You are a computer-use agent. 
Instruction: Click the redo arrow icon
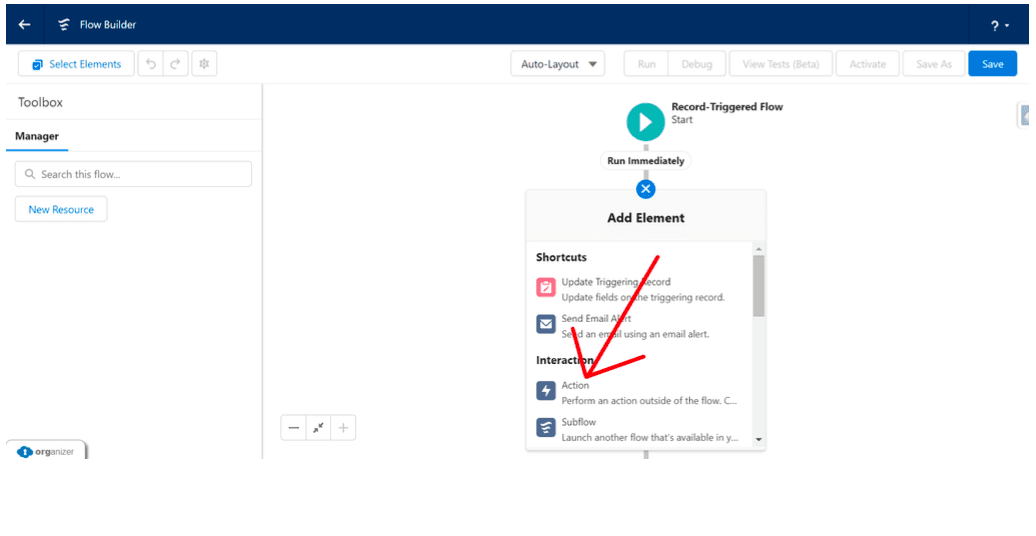tap(175, 64)
